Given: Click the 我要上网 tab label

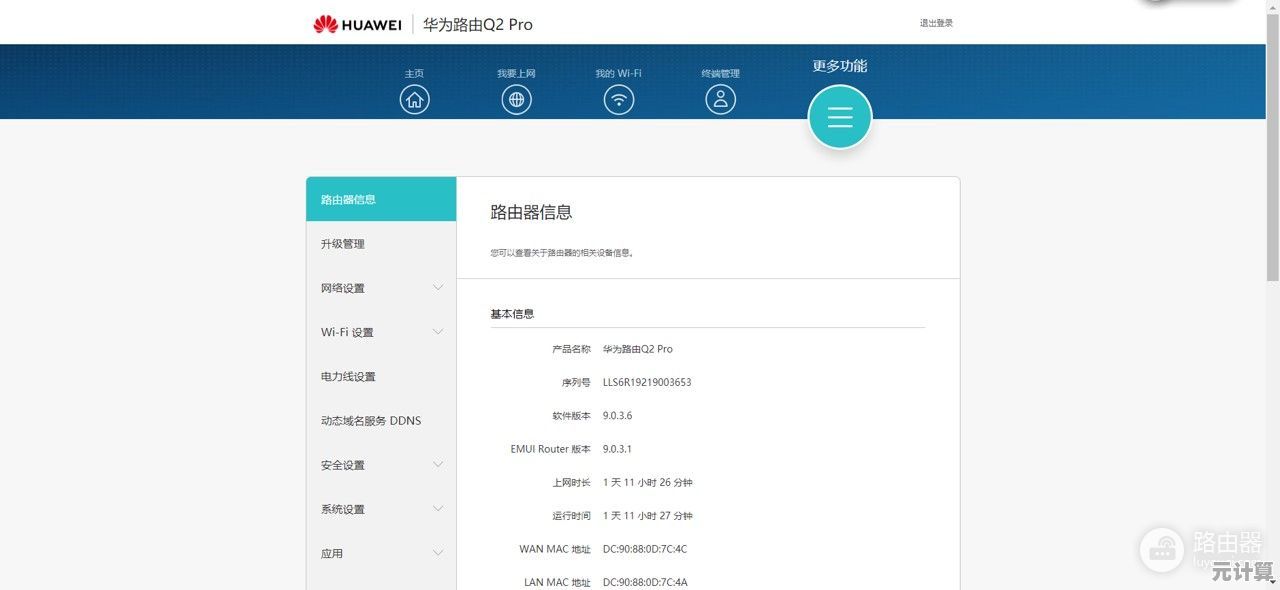Looking at the screenshot, I should pos(516,74).
